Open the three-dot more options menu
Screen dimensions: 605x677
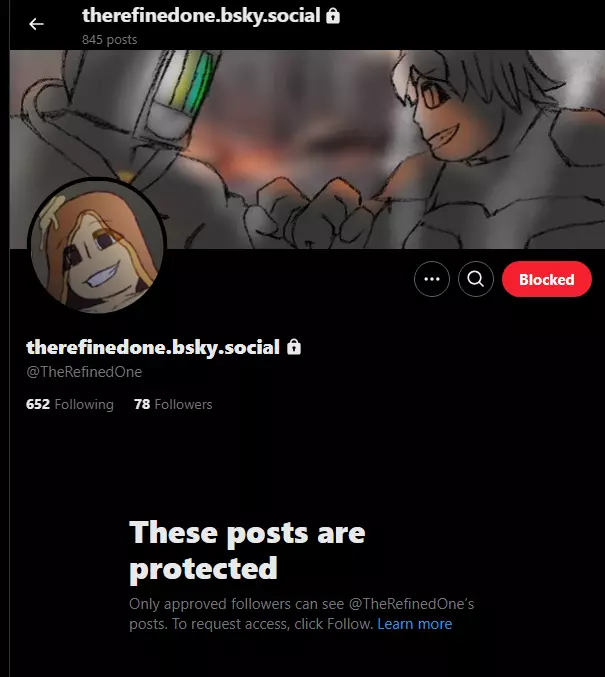click(432, 279)
